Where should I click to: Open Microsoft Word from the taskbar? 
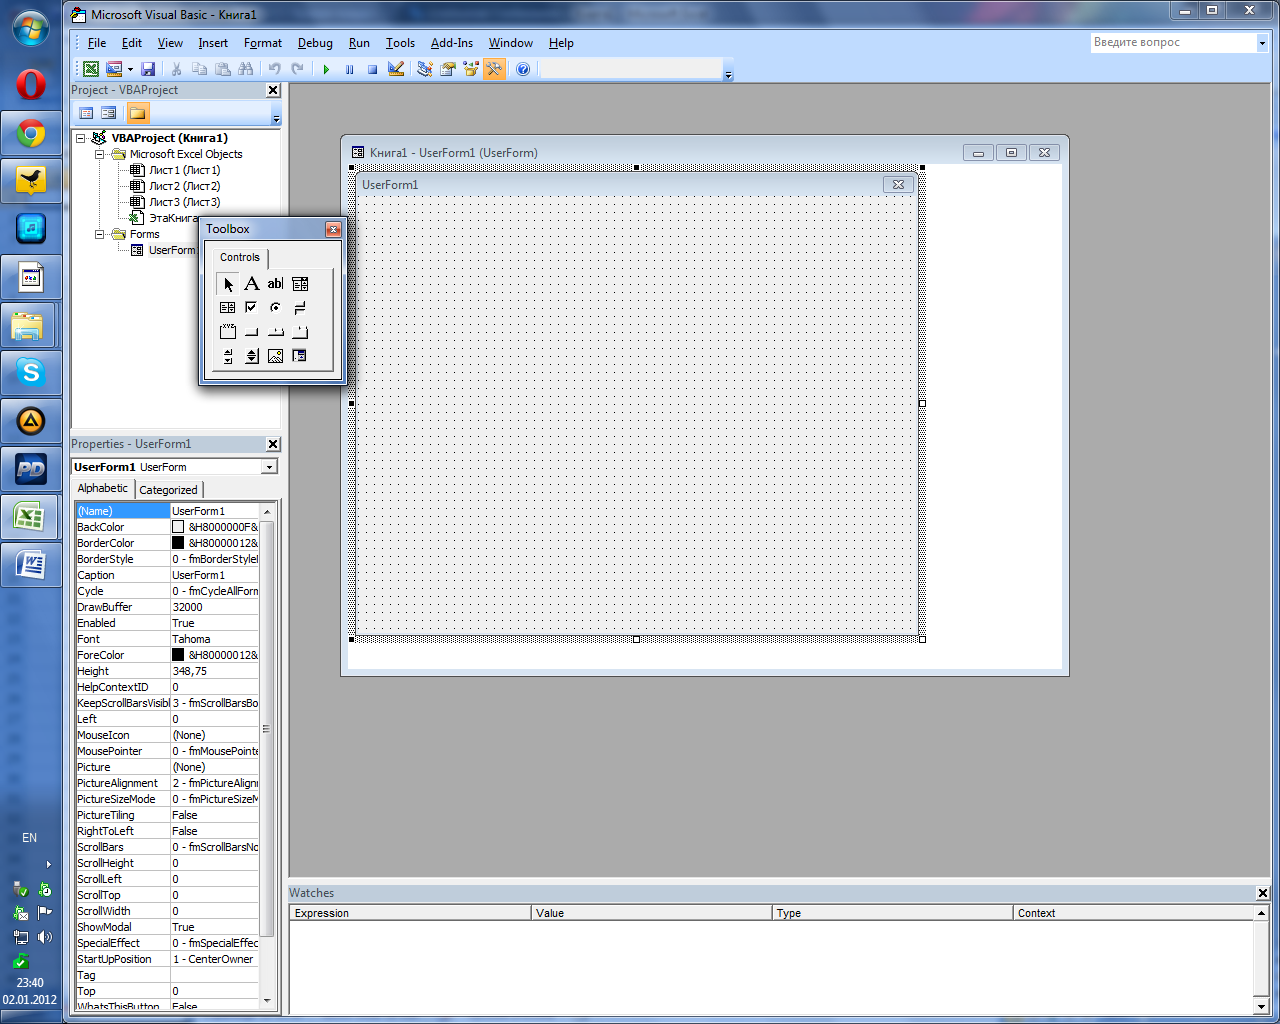(31, 565)
